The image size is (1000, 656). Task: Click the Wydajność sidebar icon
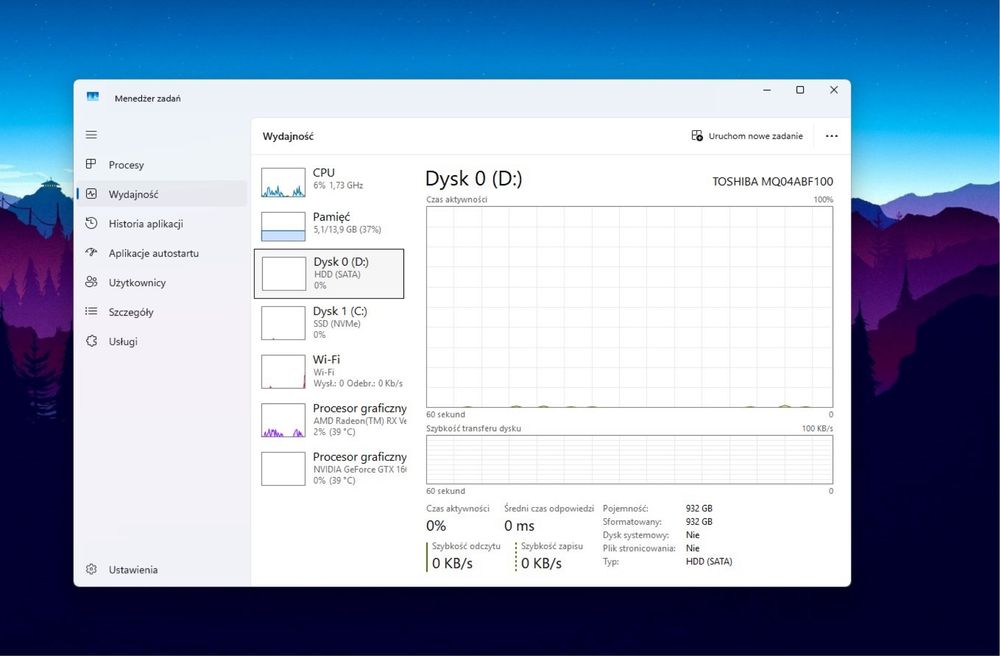coord(91,194)
